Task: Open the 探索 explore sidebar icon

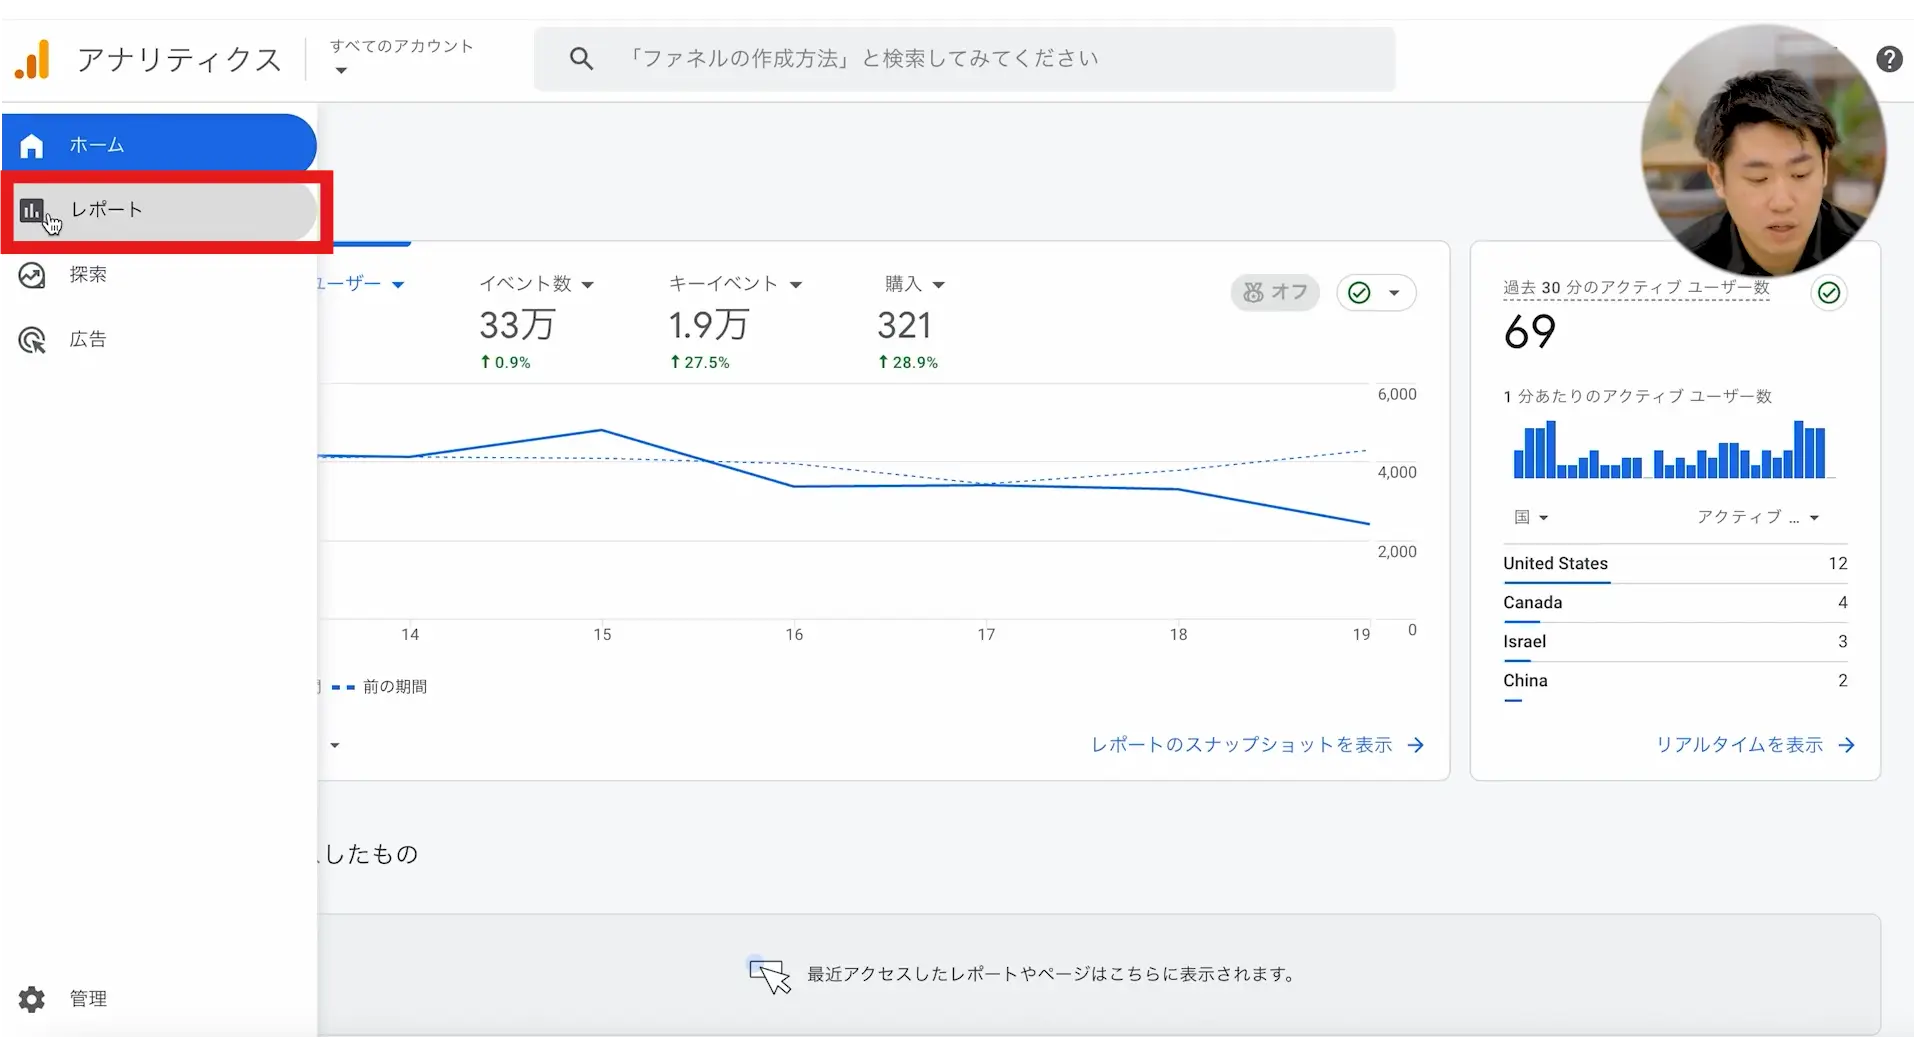Action: click(31, 275)
